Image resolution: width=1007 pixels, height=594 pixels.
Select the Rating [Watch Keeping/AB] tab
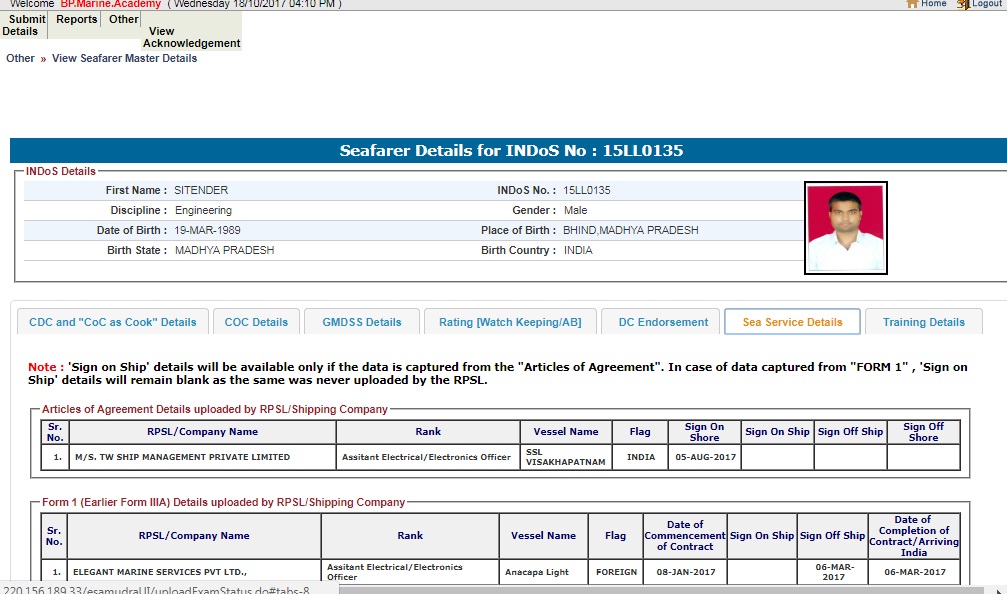pyautogui.click(x=510, y=322)
